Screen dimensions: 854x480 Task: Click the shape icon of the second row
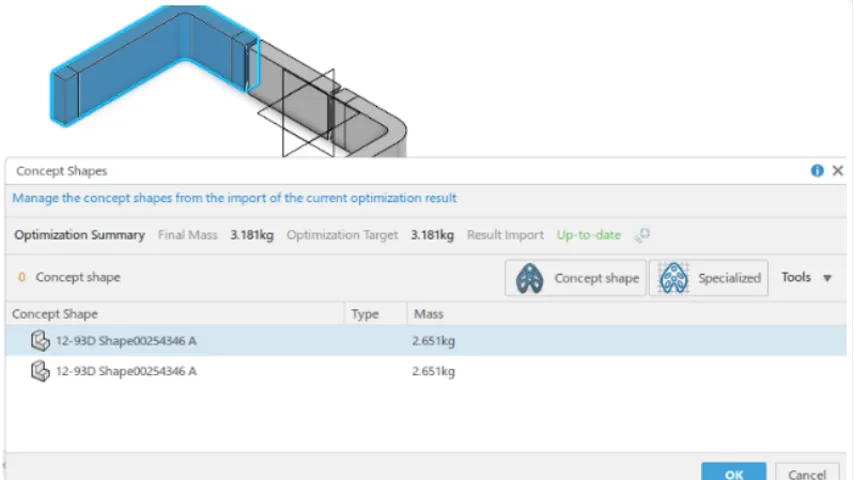pyautogui.click(x=40, y=371)
